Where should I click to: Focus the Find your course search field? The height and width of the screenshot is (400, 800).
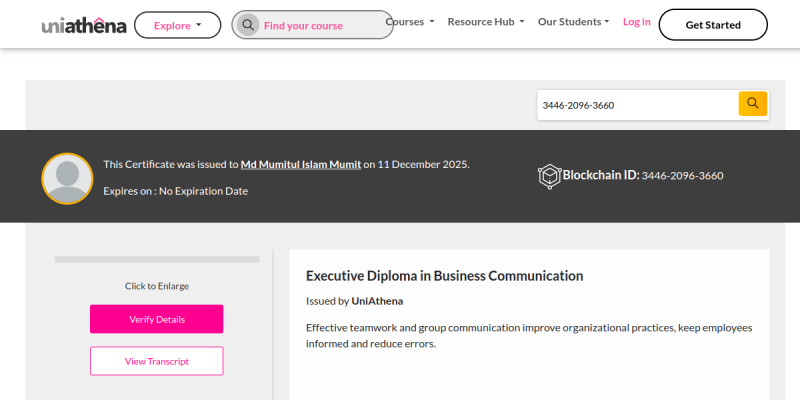tap(312, 25)
